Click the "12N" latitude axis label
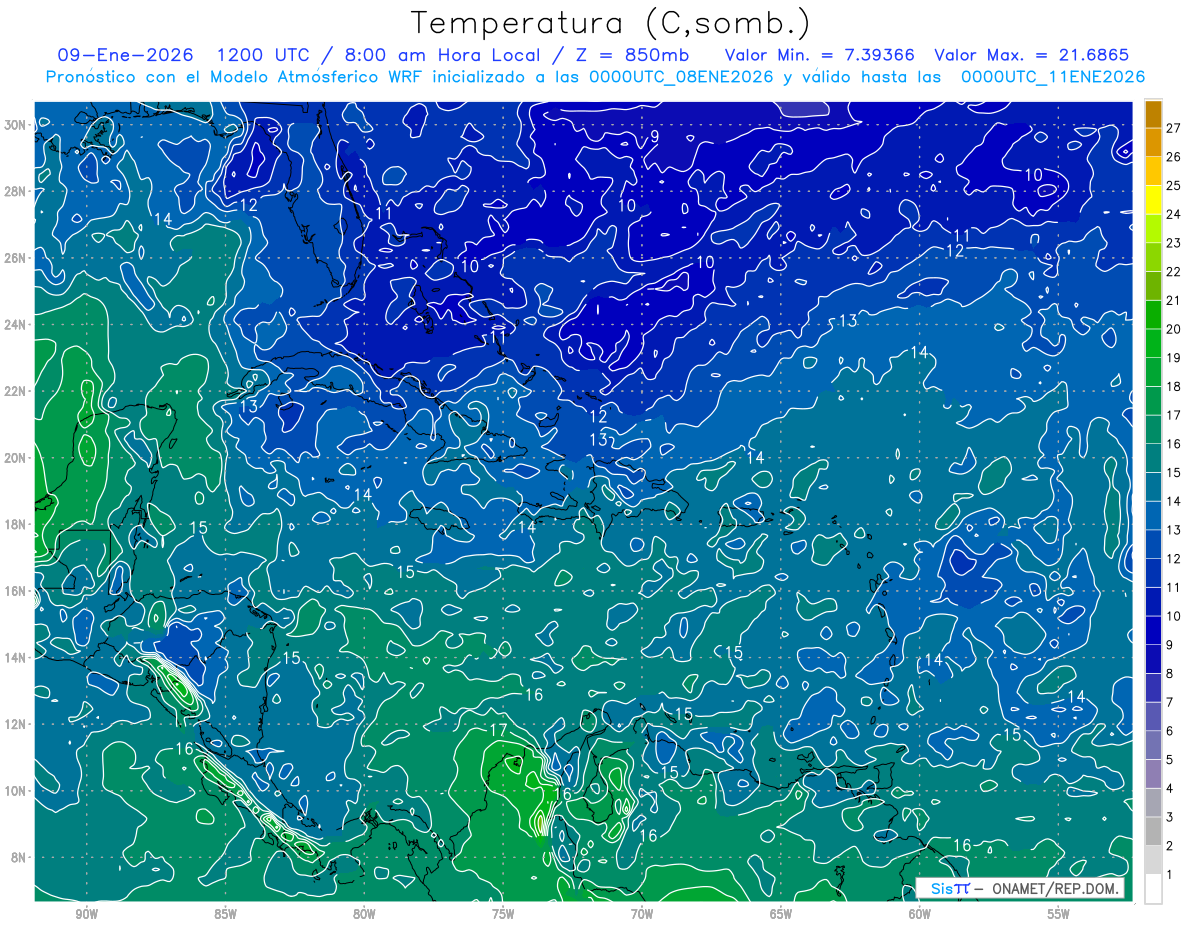This screenshot has height=927, width=1200. tap(14, 724)
